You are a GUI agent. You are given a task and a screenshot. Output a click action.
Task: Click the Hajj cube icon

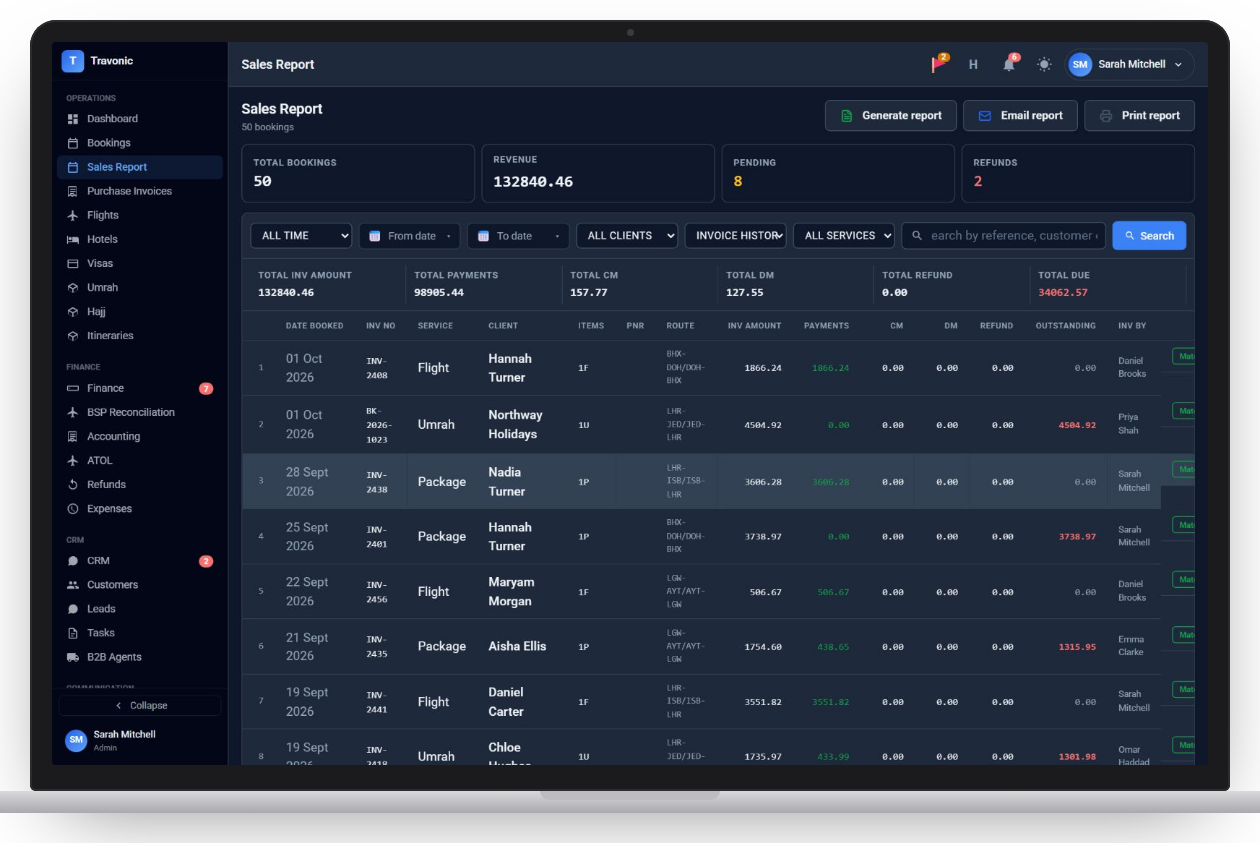tap(73, 311)
